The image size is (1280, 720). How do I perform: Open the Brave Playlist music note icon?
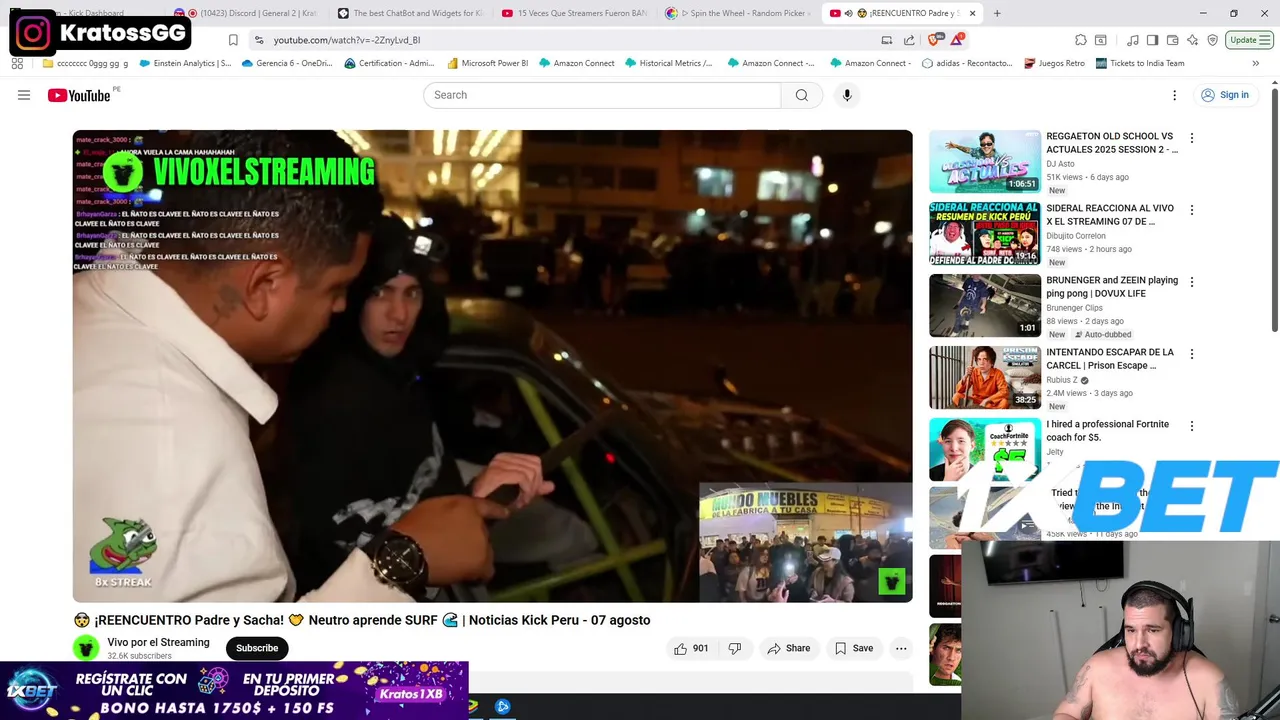[1133, 40]
